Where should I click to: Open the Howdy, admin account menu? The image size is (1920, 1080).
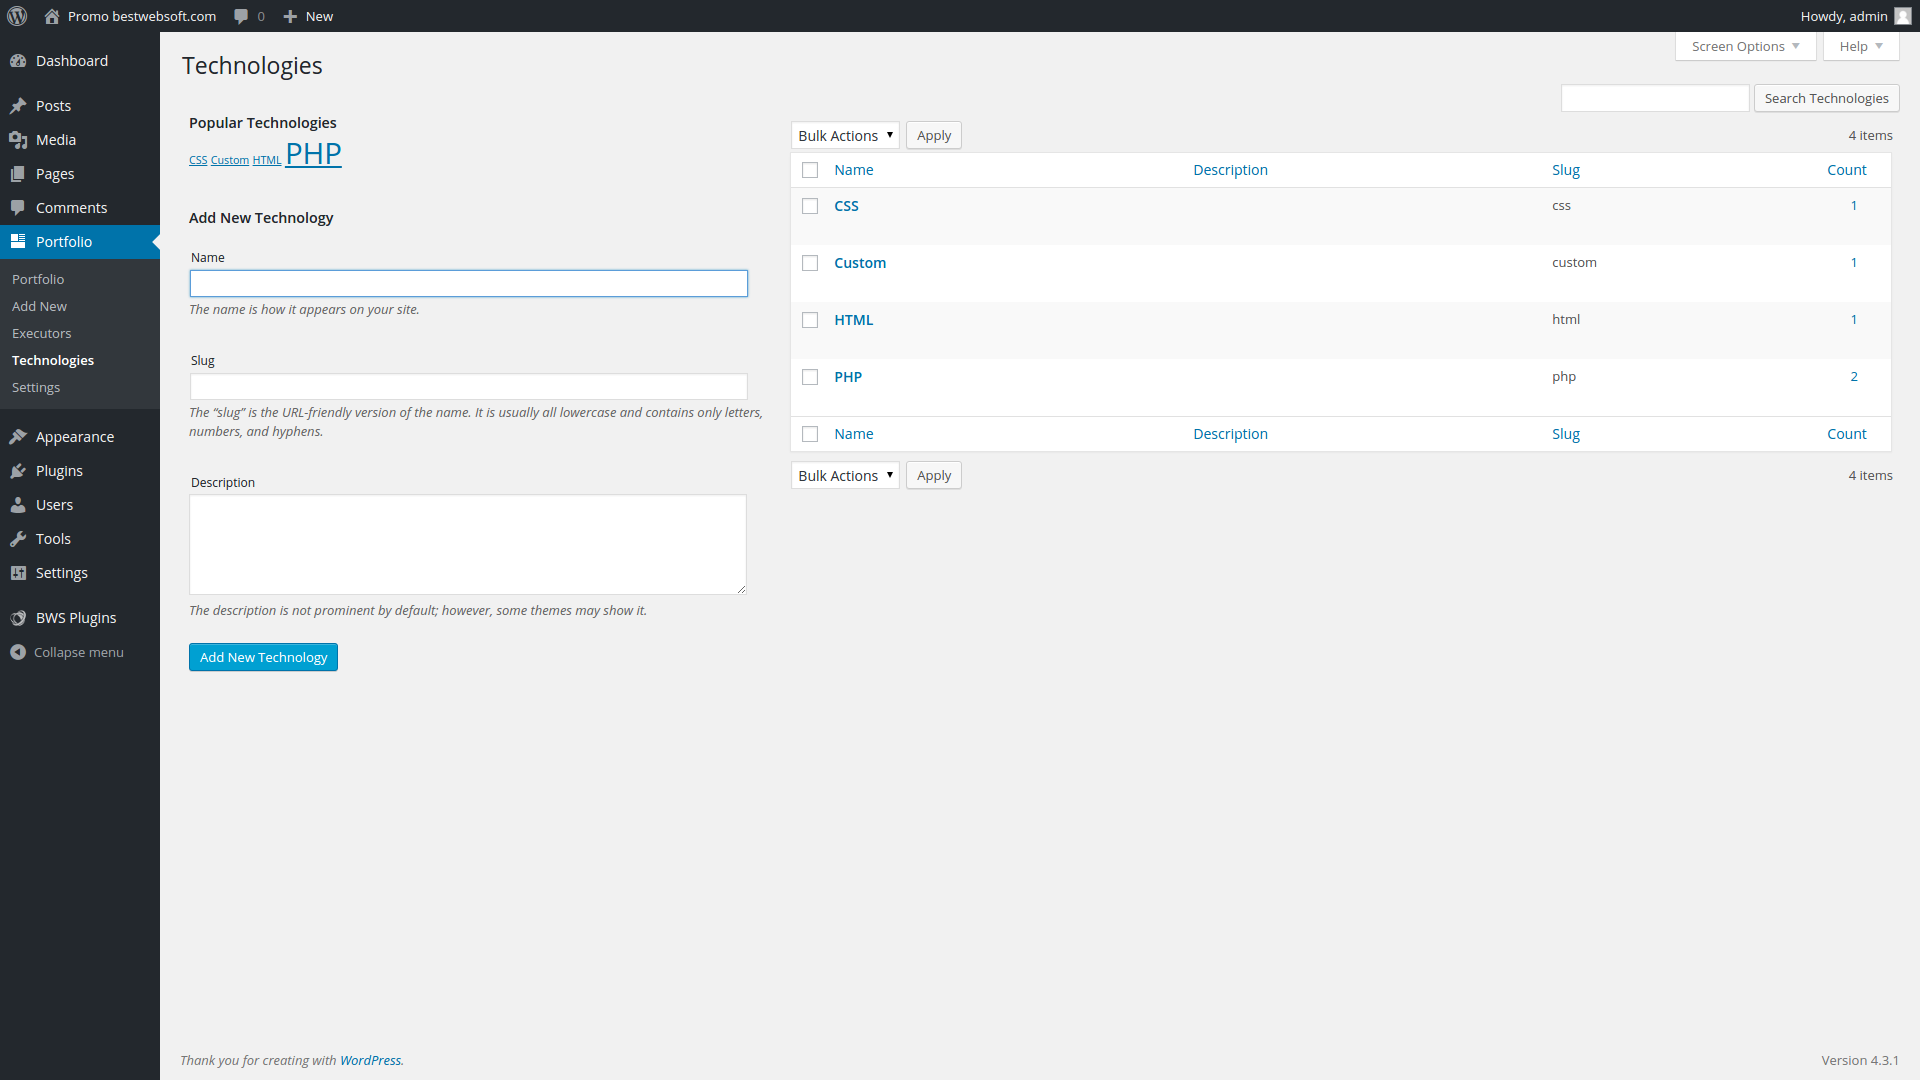[x=1855, y=16]
